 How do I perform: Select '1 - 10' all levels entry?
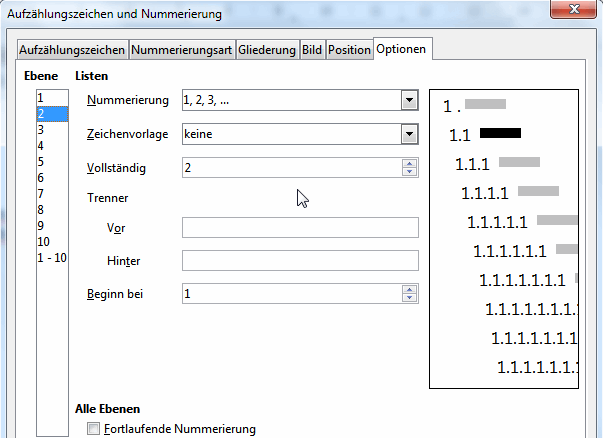(x=52, y=258)
